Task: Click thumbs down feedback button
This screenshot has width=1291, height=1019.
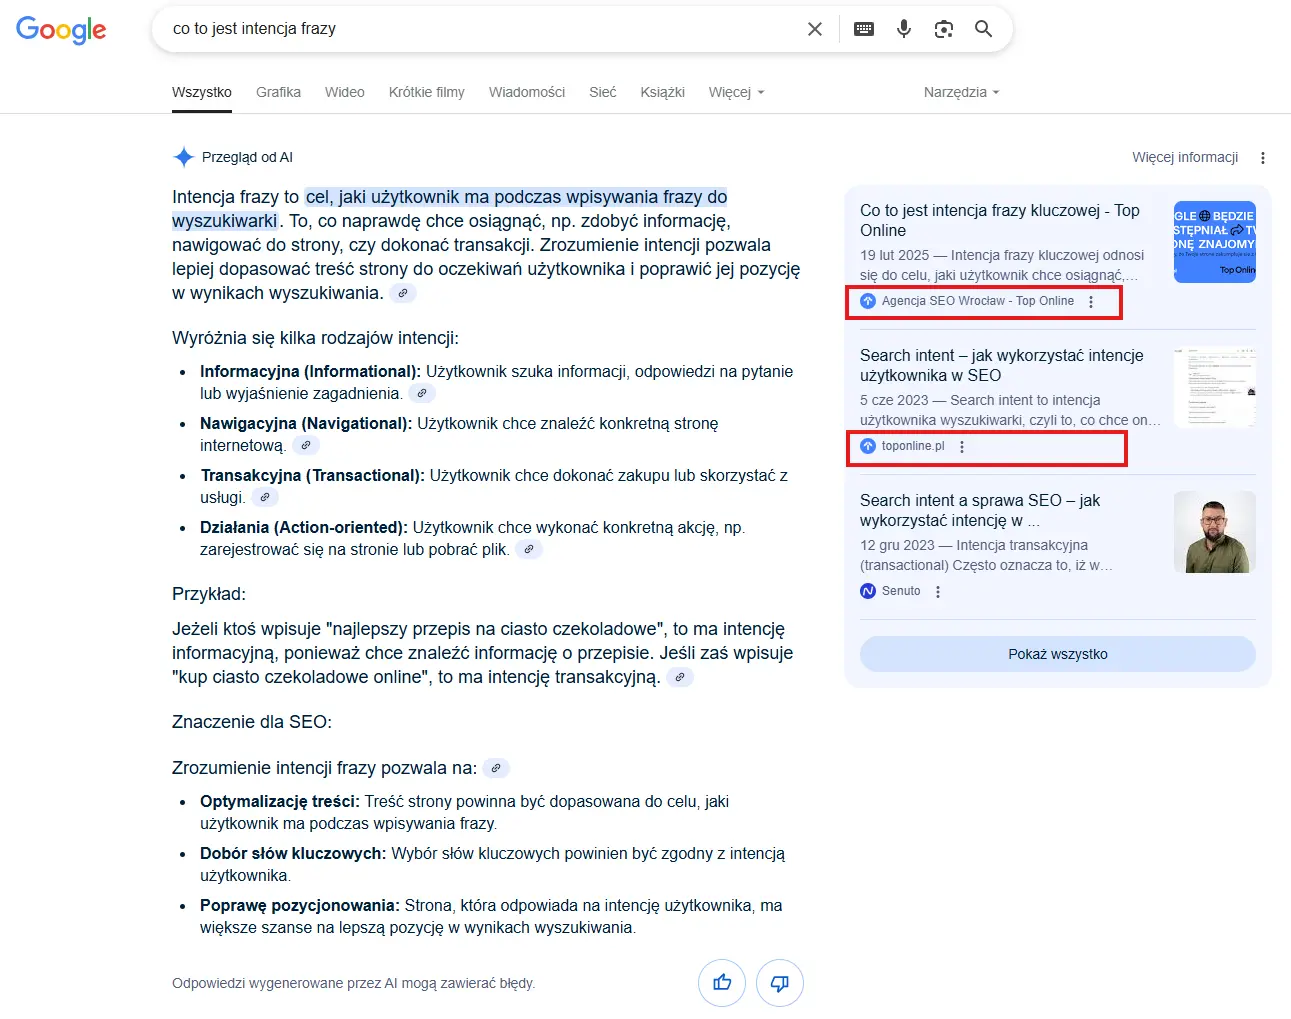Action: point(780,983)
